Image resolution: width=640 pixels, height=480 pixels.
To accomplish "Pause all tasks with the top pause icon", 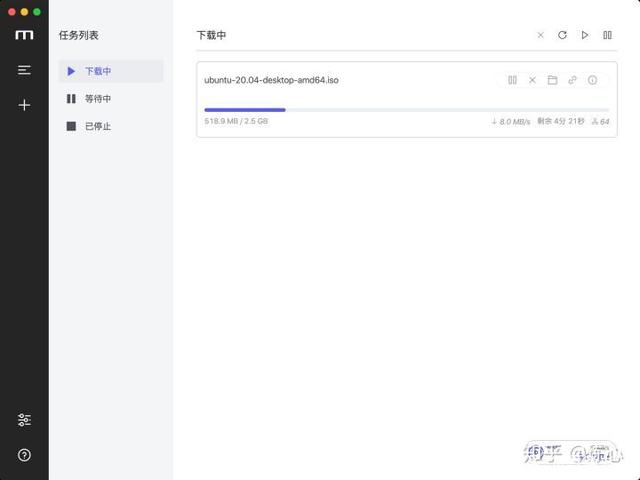I will point(607,35).
